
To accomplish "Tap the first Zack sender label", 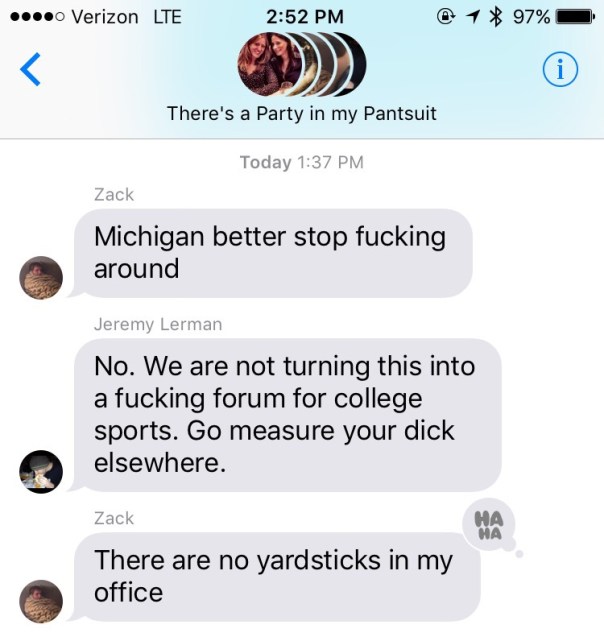I will point(114,195).
